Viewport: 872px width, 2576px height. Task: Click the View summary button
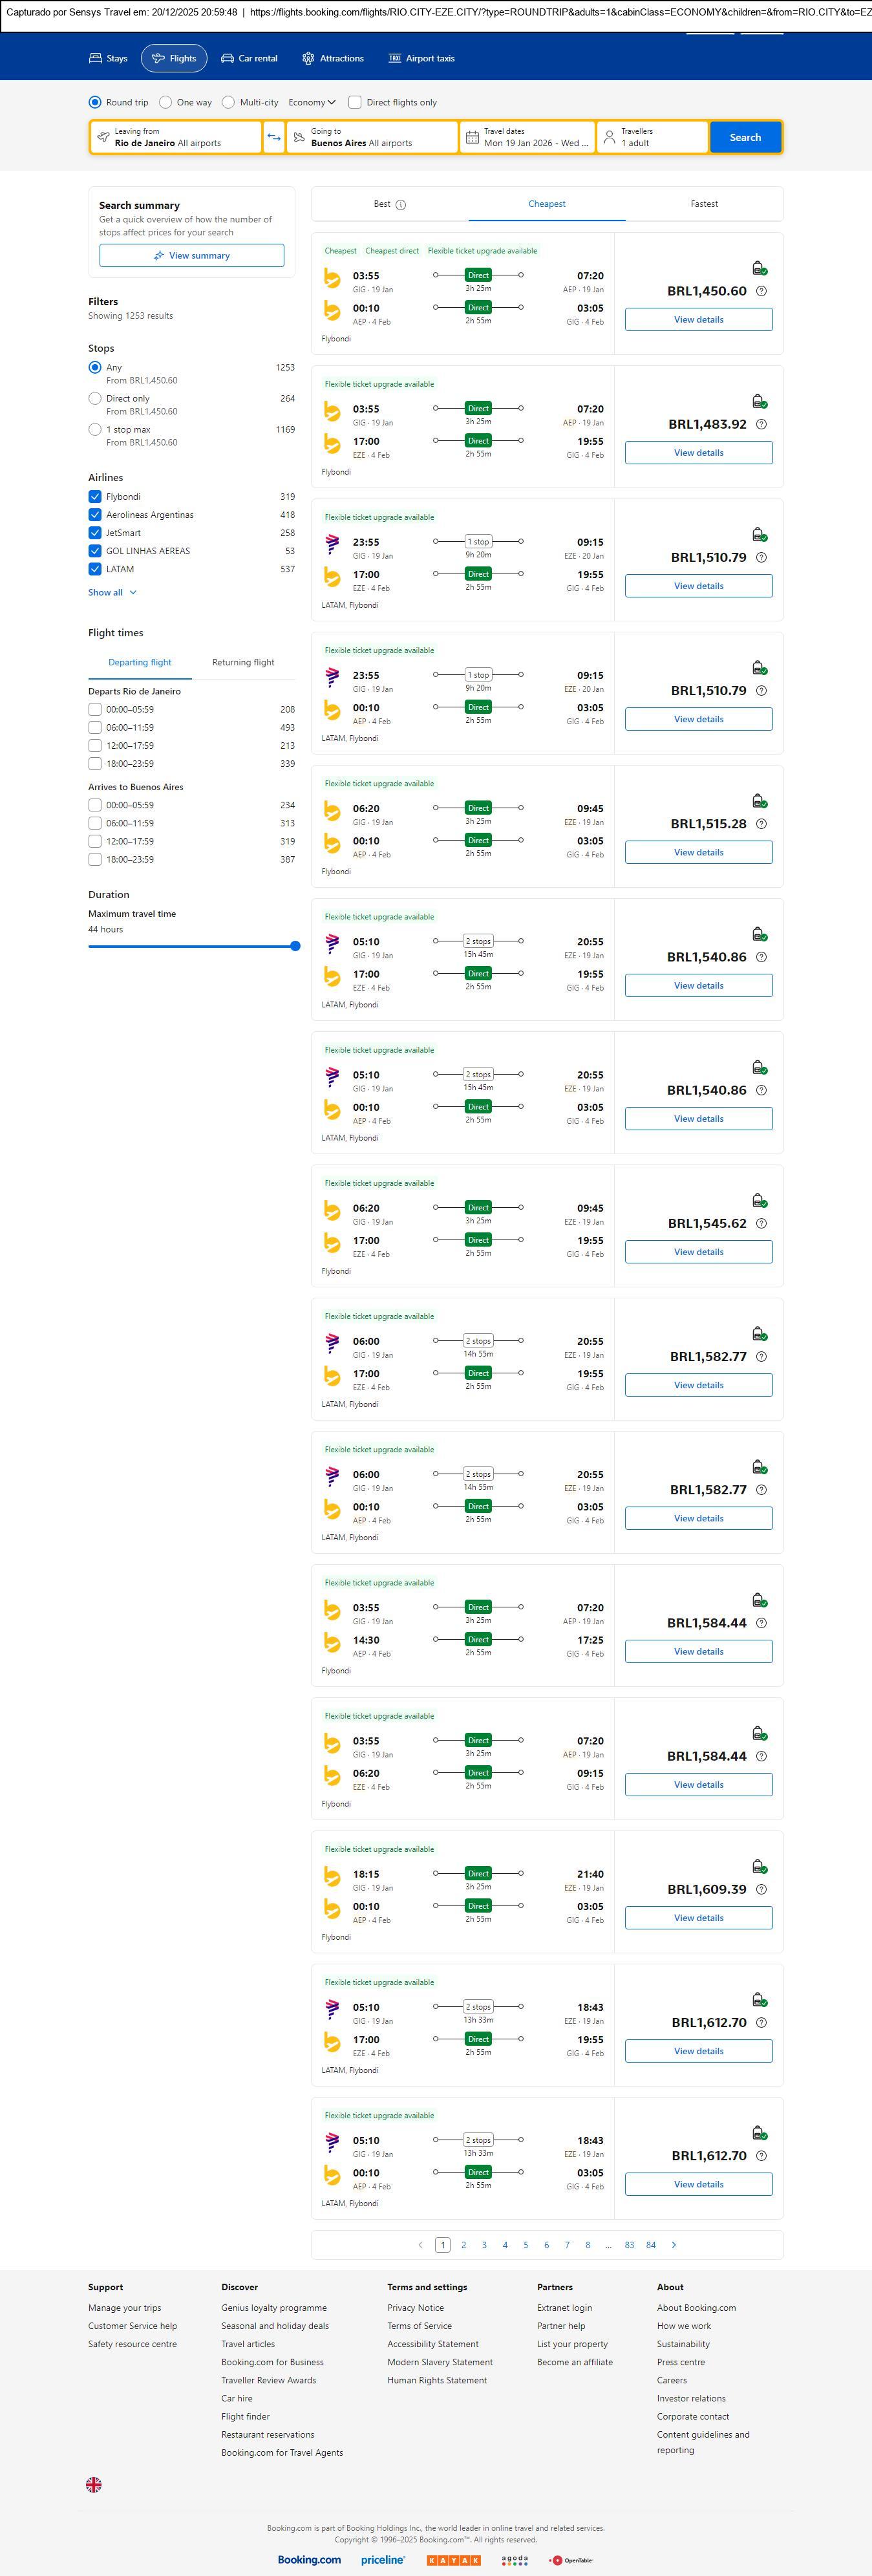tap(191, 256)
